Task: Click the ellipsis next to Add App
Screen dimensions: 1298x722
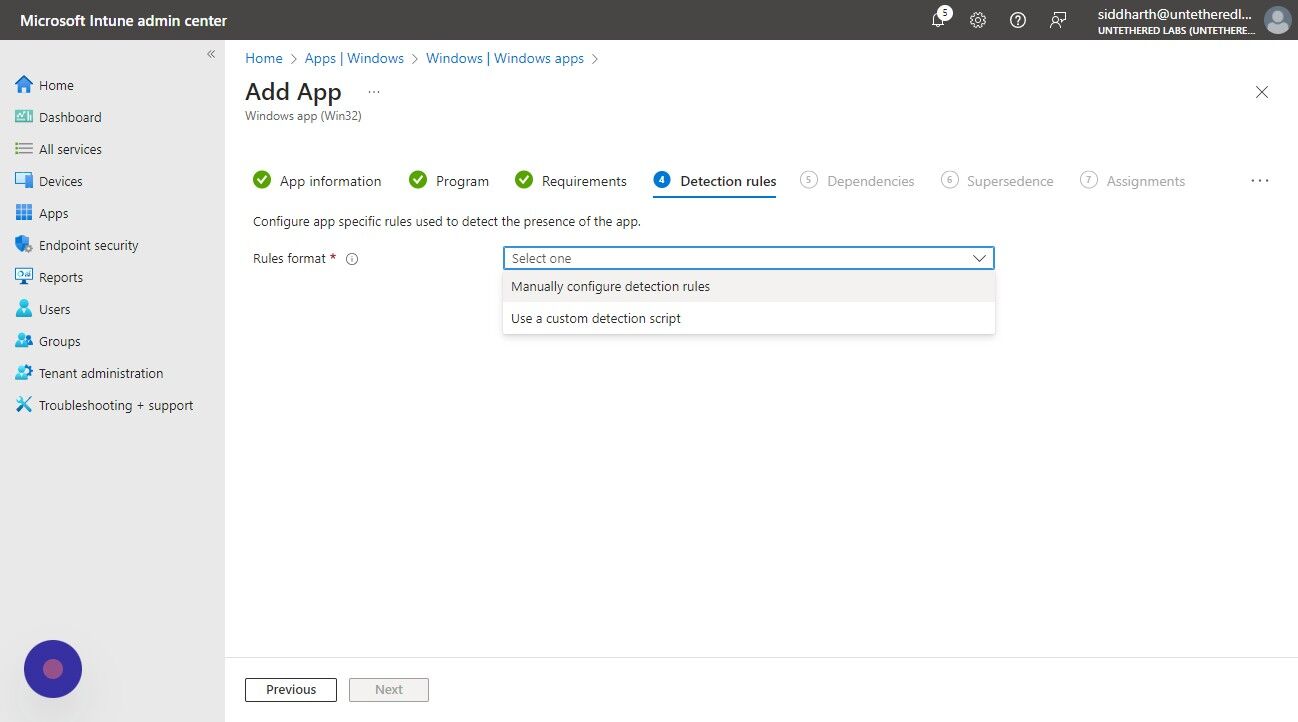Action: (374, 92)
